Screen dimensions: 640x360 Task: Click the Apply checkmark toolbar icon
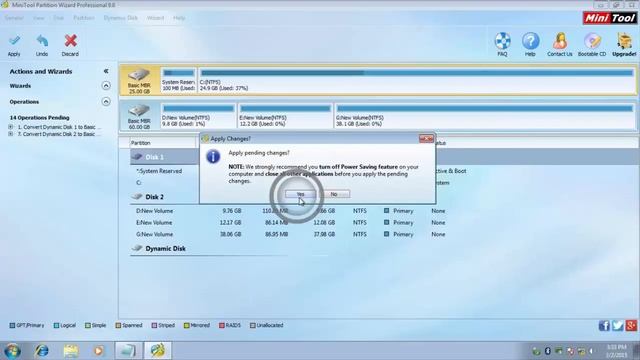(14, 41)
